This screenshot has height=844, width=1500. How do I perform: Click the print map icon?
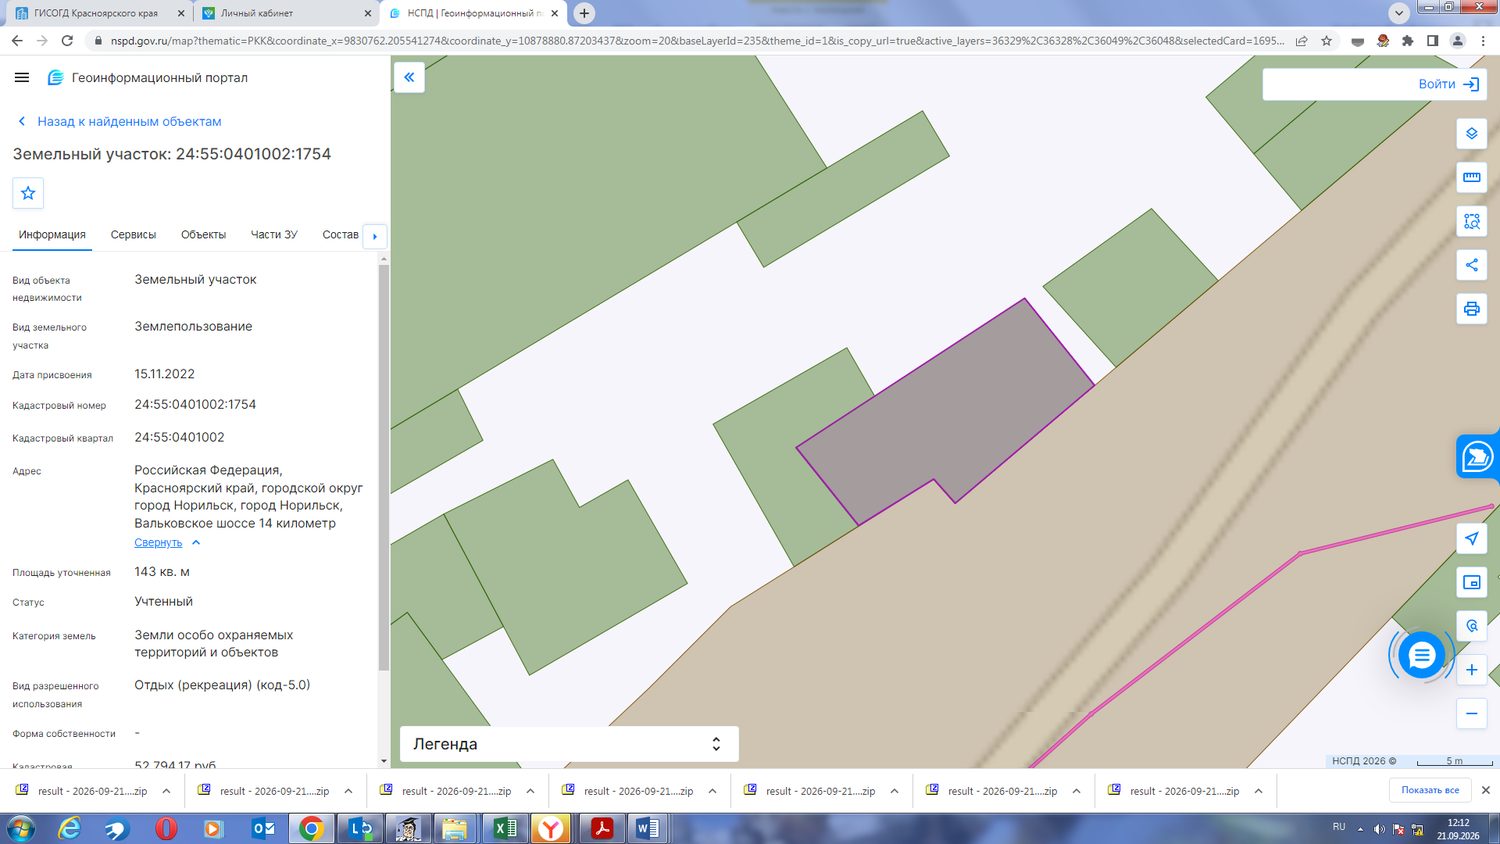coord(1471,309)
